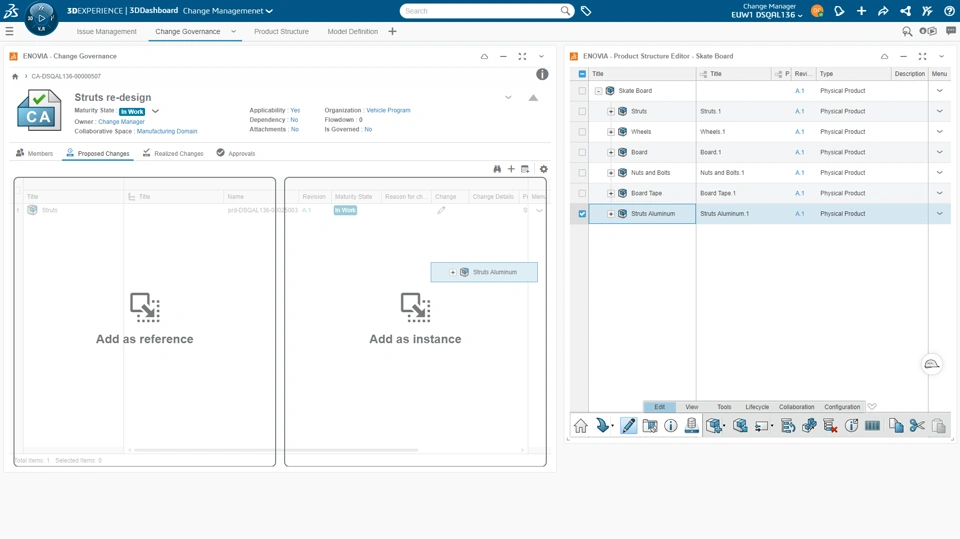960x539 pixels.
Task: Click the tag icon beside the search box
Action: pyautogui.click(x=586, y=11)
